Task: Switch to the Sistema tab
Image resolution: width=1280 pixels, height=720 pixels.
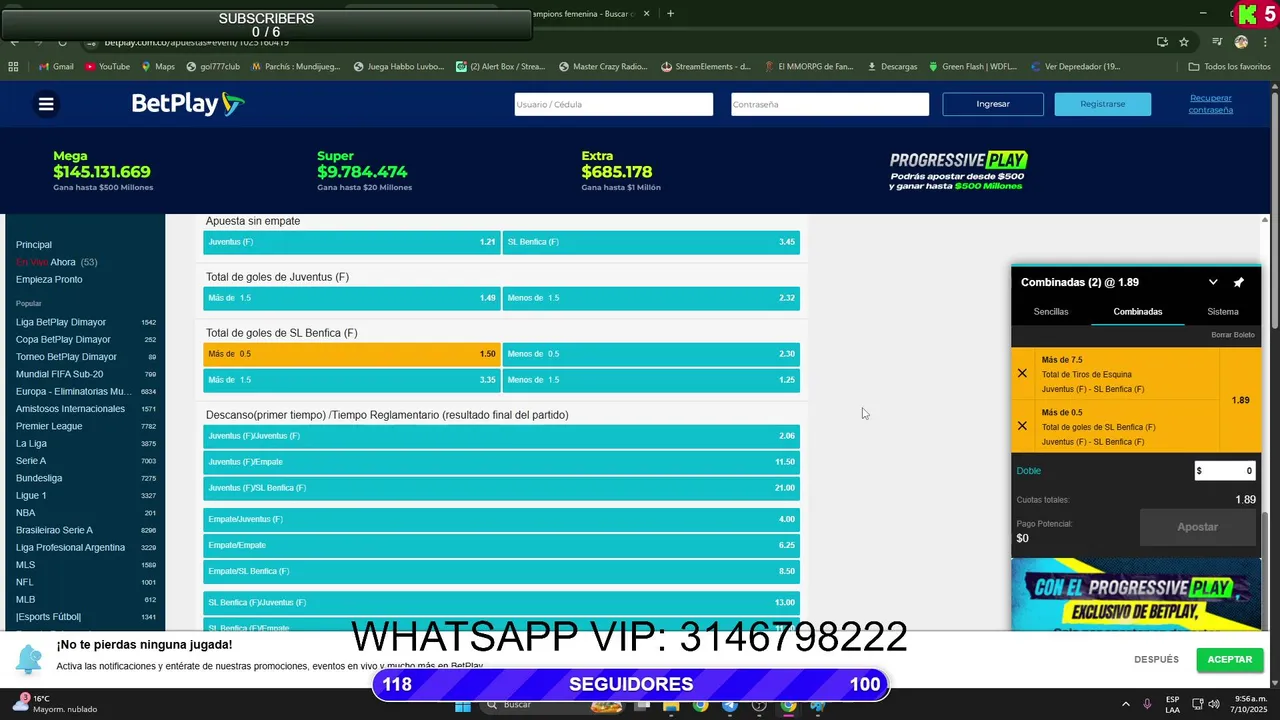Action: tap(1222, 312)
